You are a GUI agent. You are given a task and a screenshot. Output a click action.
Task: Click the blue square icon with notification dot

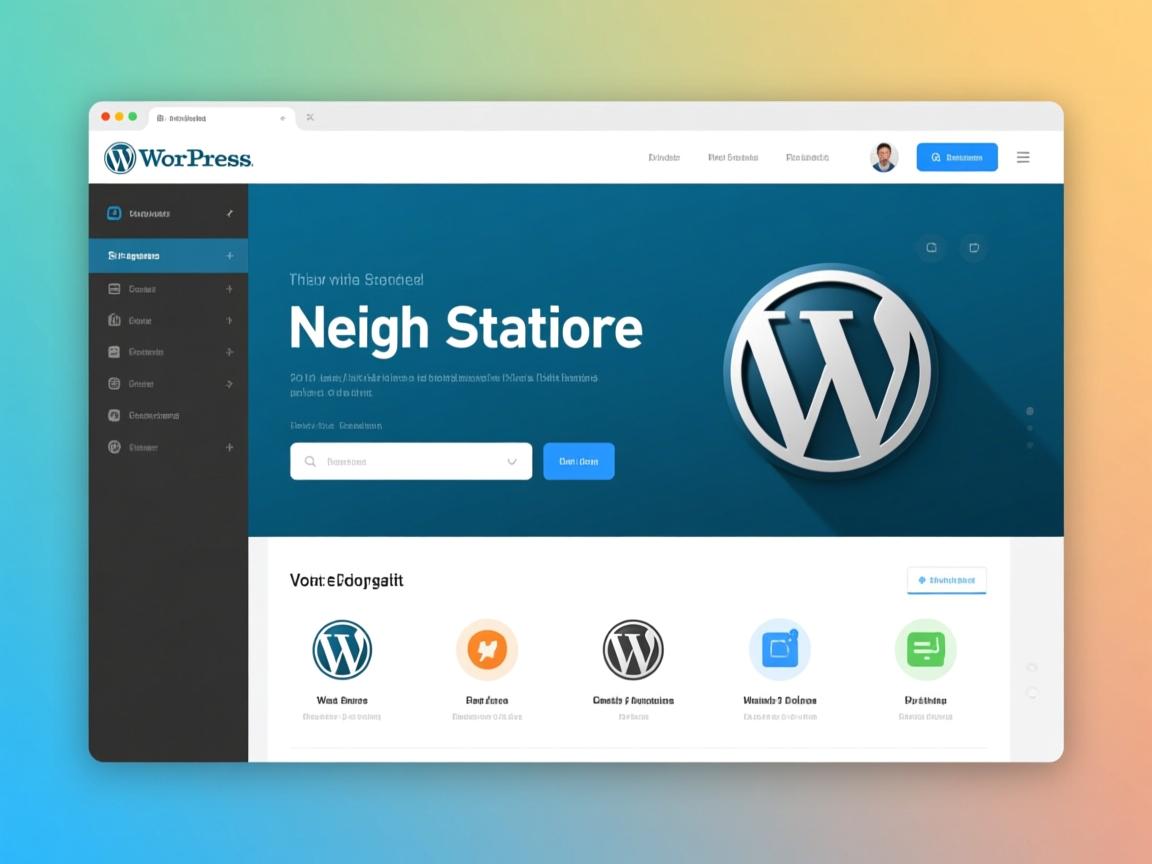780,650
